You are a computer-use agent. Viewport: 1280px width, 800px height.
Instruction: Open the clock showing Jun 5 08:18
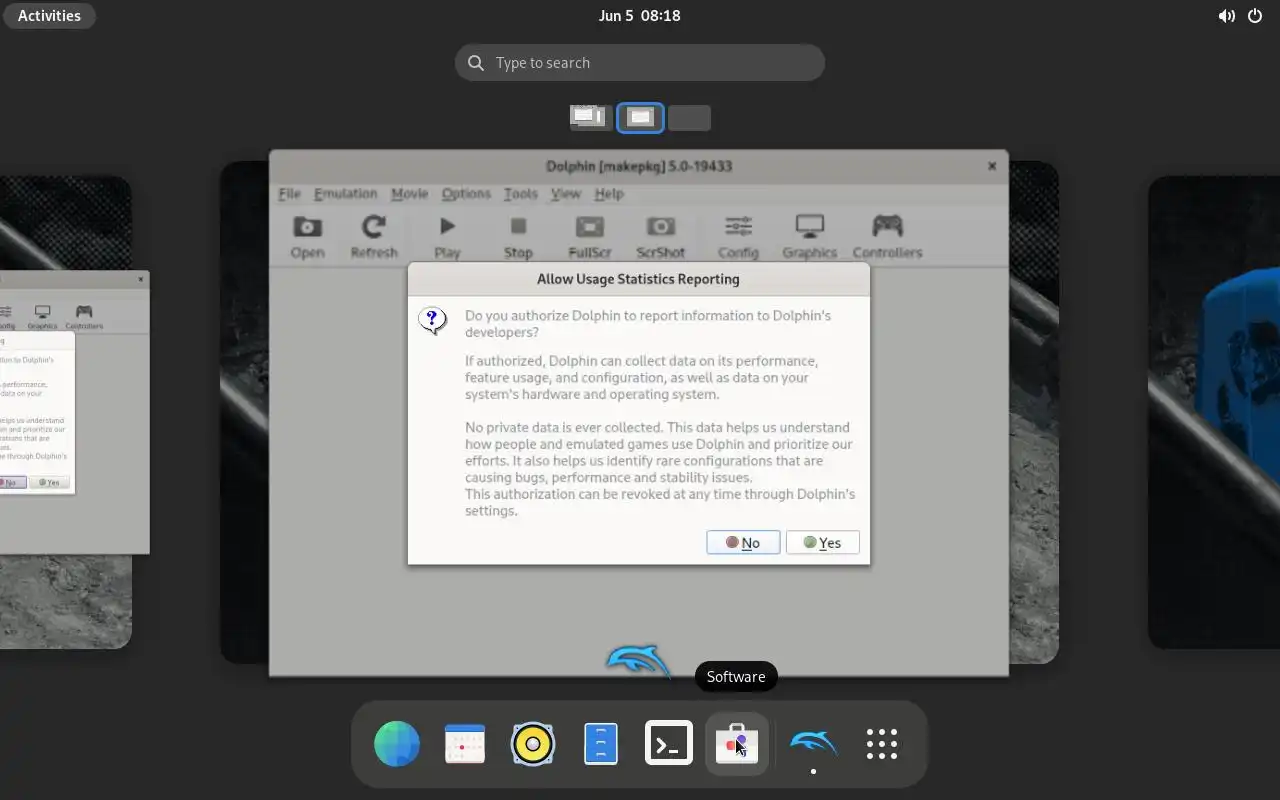[x=639, y=15]
